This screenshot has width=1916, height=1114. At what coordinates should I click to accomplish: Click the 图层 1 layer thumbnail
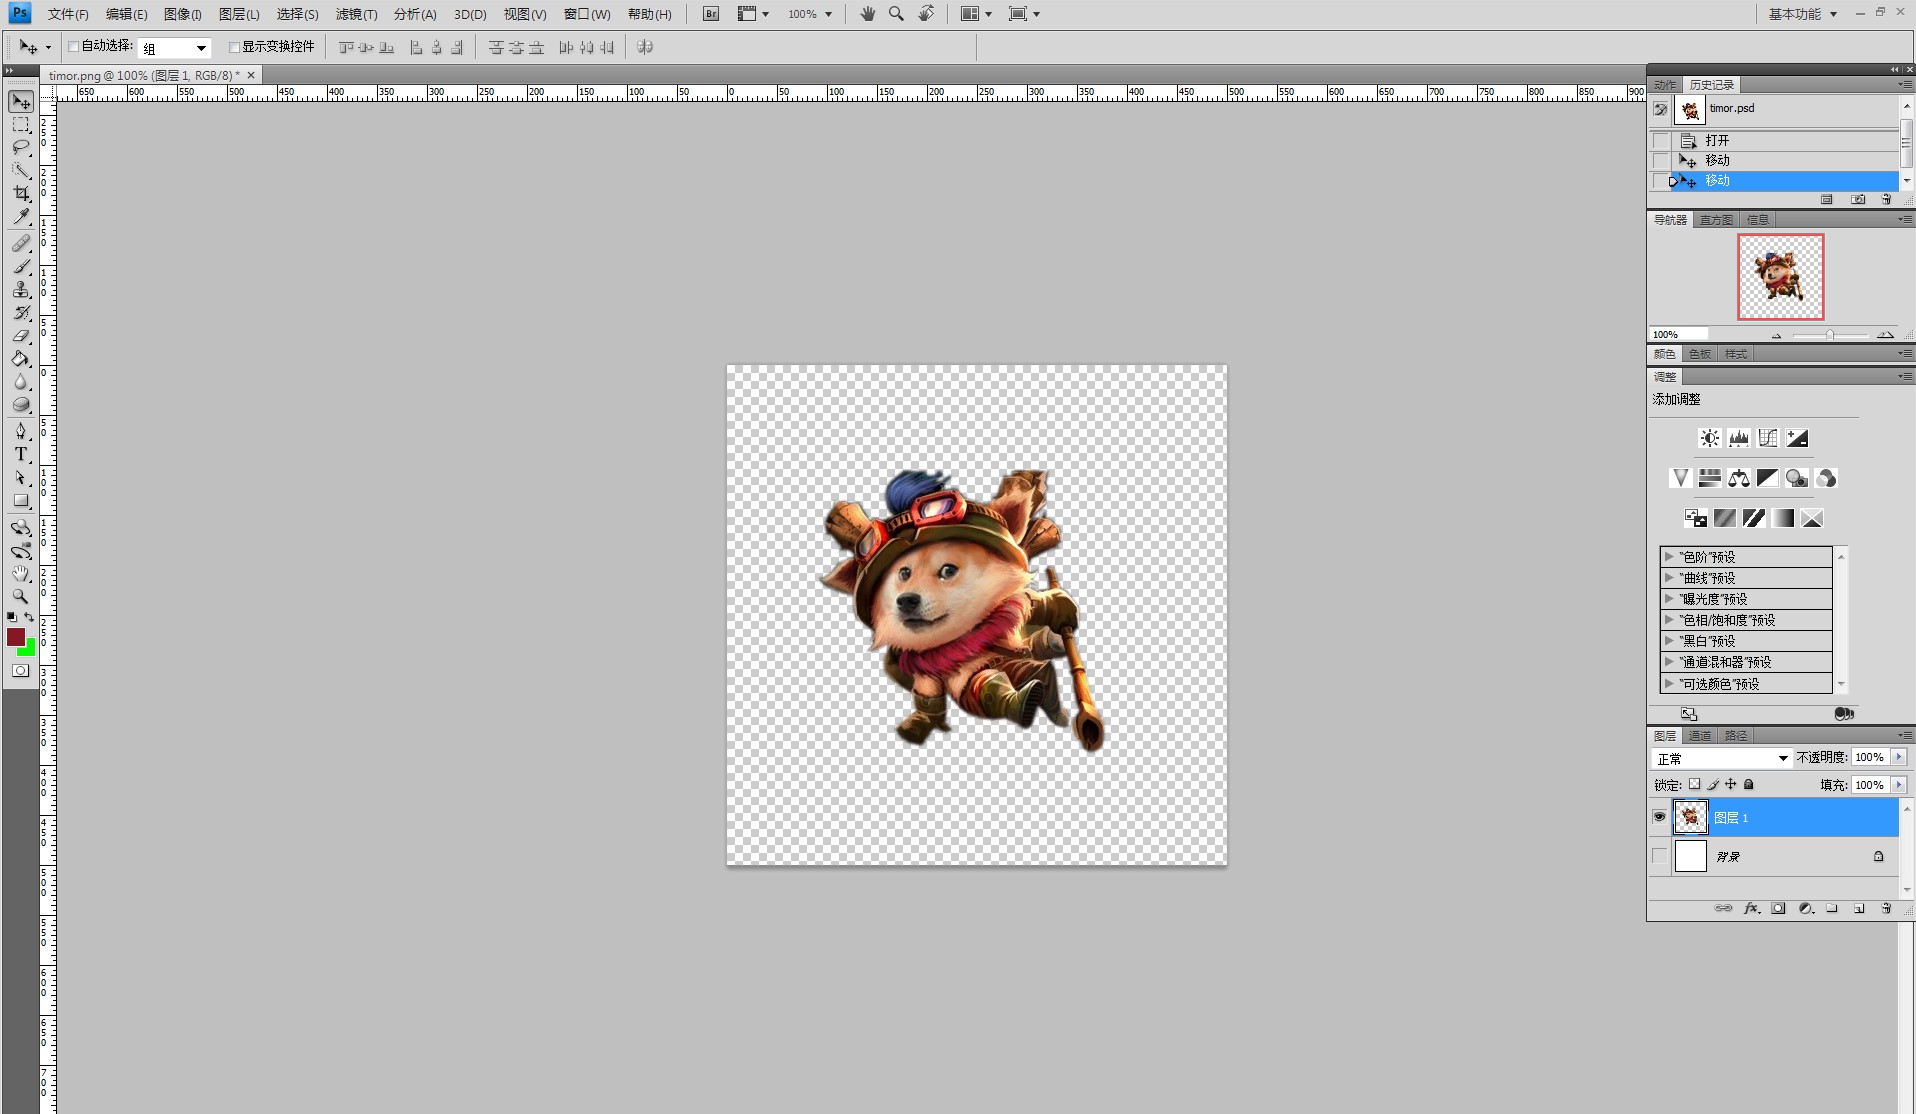(x=1690, y=817)
